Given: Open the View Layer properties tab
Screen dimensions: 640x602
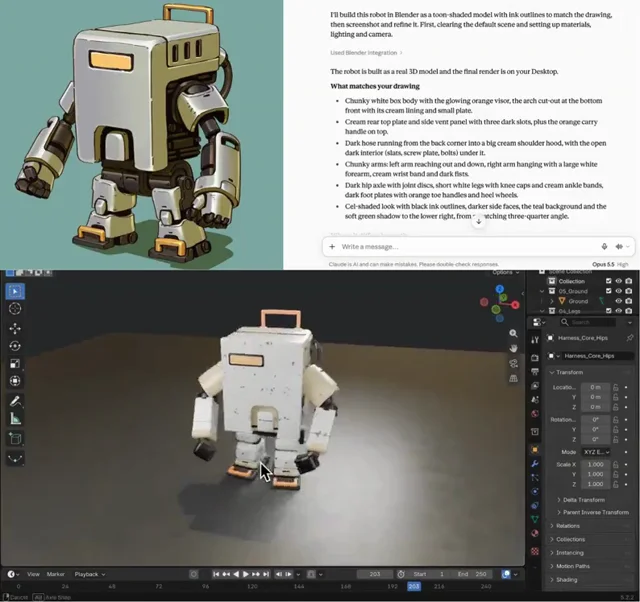Looking at the screenshot, I should tap(535, 386).
